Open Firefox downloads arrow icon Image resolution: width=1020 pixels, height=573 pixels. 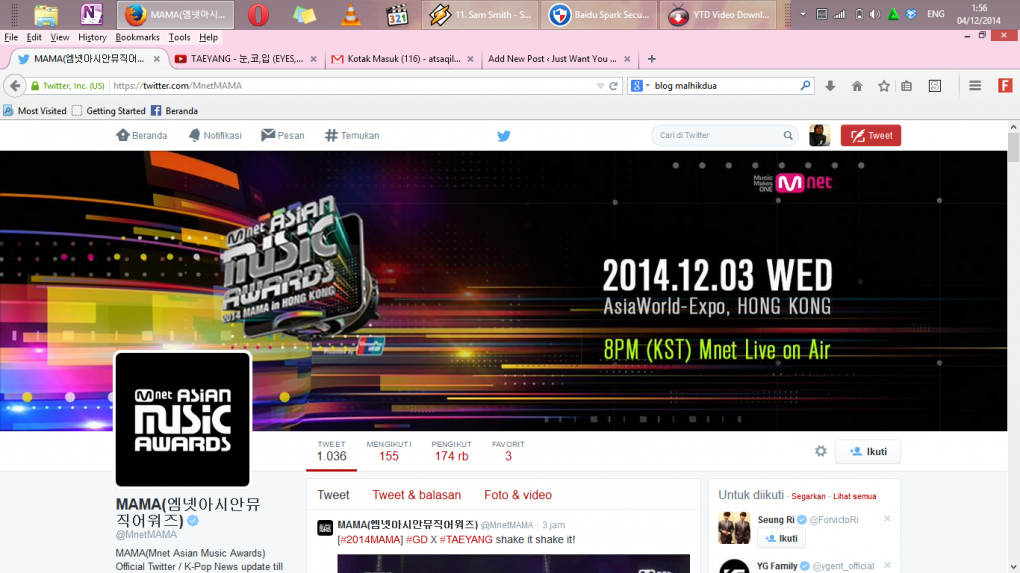click(830, 86)
